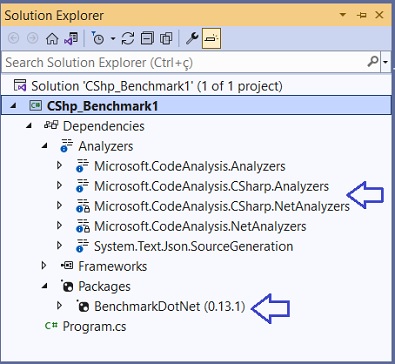Select the CShp_Benchmark1 project node
The image size is (395, 364).
(102, 106)
